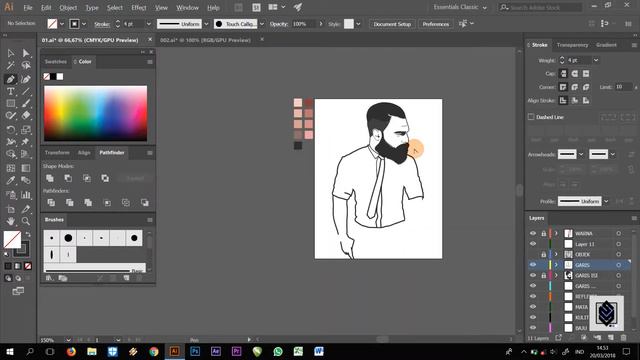Image resolution: width=640 pixels, height=360 pixels.
Task: Unlock the GARIS 02 layer
Action: pyautogui.click(x=543, y=276)
